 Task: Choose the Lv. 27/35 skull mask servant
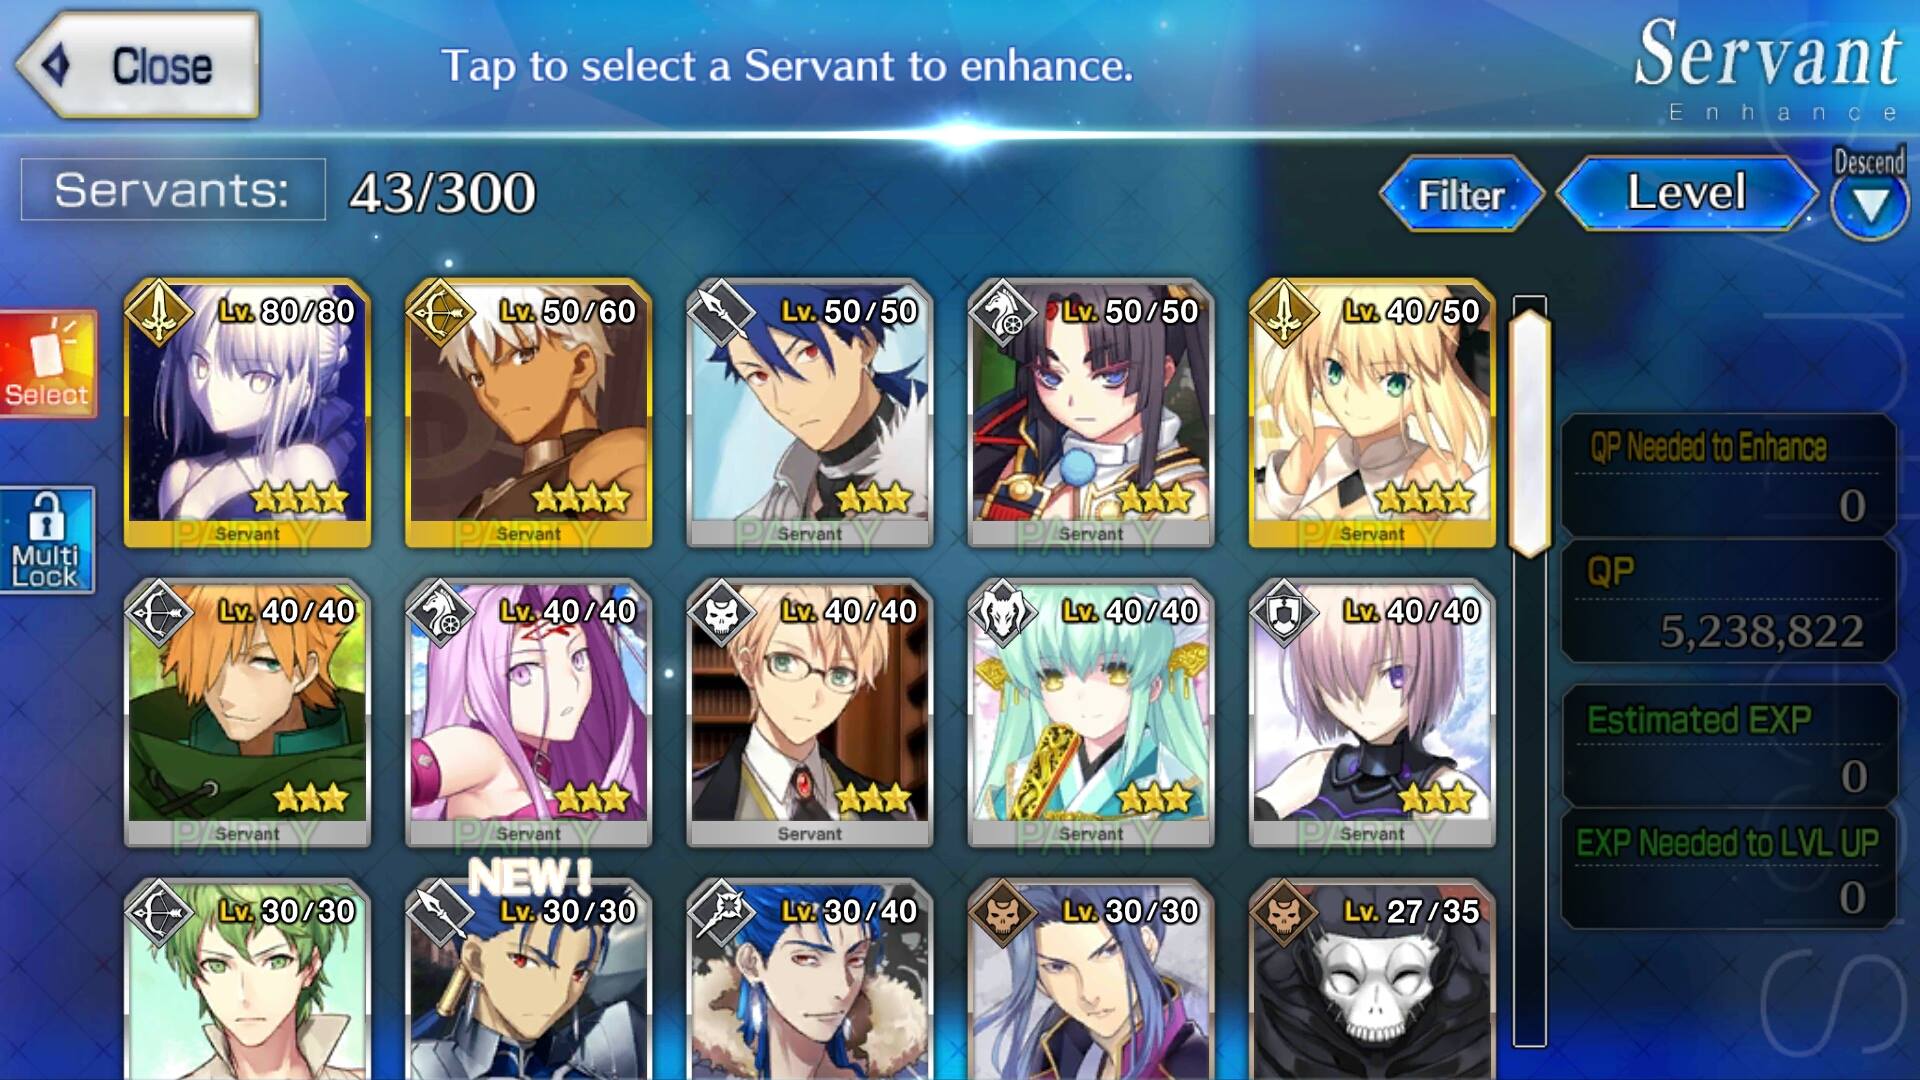(x=1372, y=979)
